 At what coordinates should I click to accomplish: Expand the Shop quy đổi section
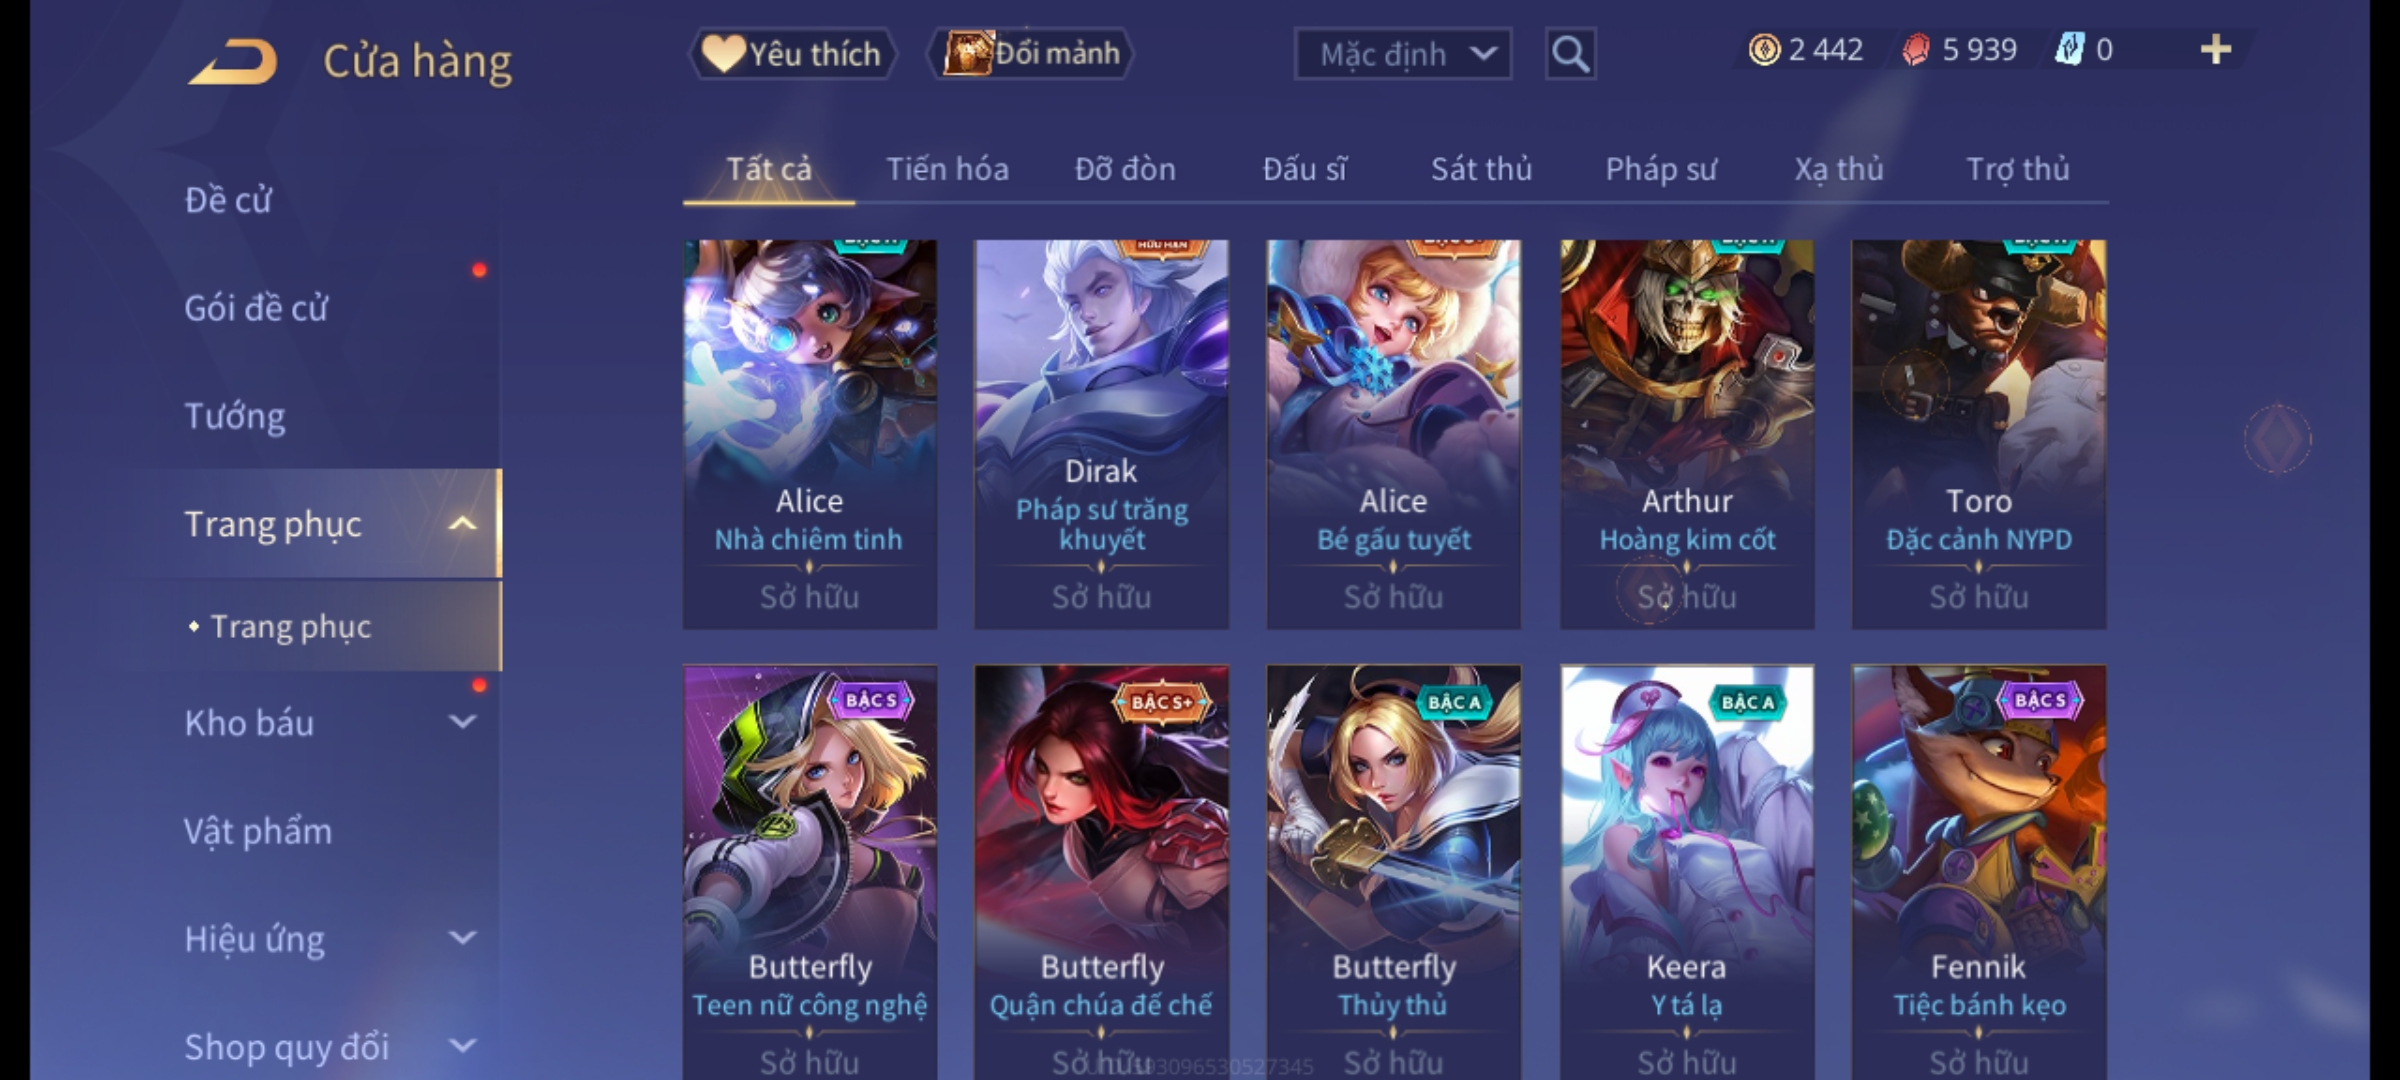click(x=462, y=1046)
